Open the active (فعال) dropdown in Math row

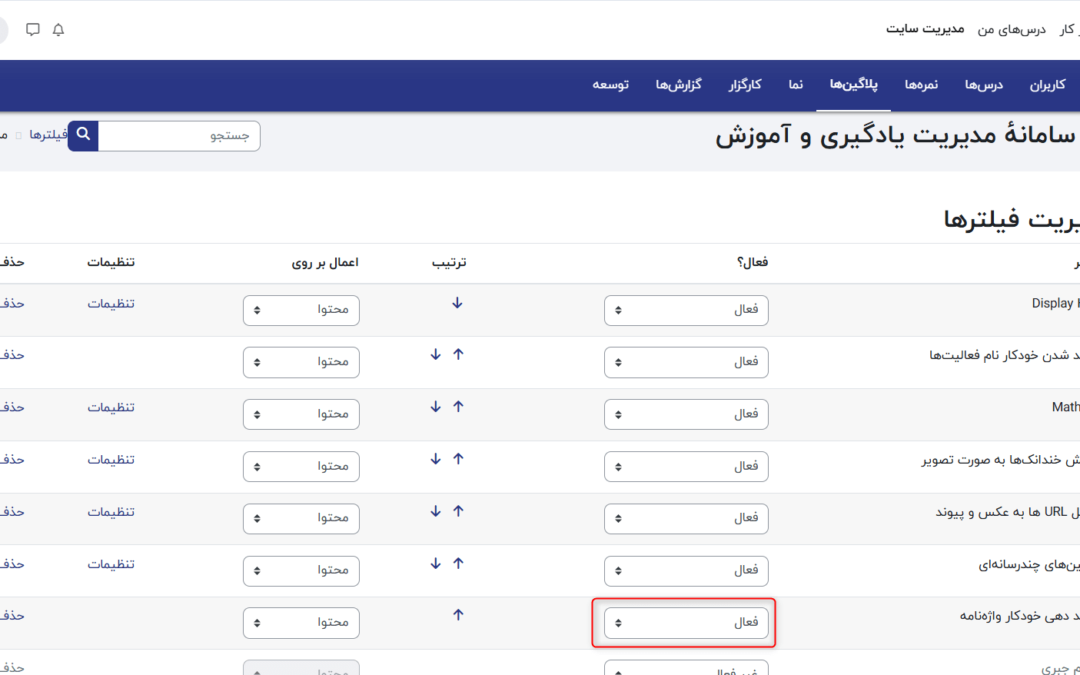click(686, 414)
